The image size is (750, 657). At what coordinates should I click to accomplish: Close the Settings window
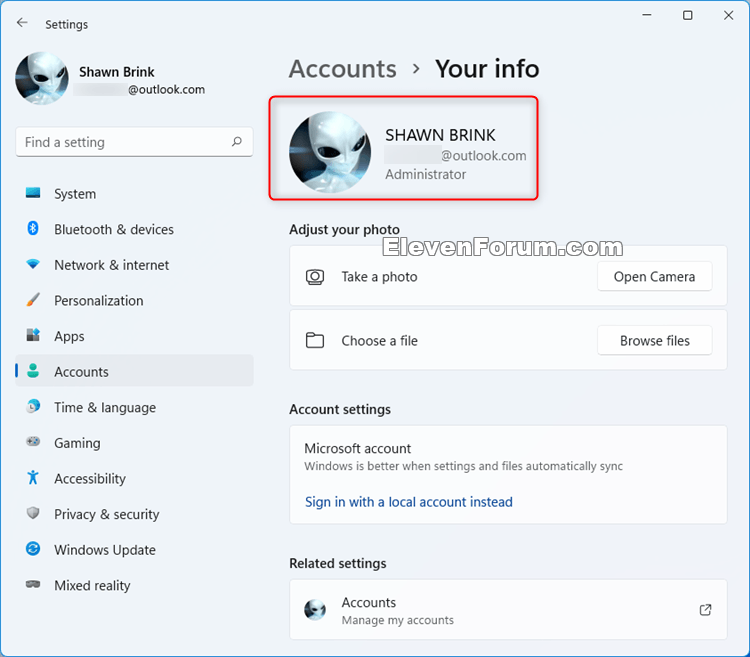(x=728, y=15)
